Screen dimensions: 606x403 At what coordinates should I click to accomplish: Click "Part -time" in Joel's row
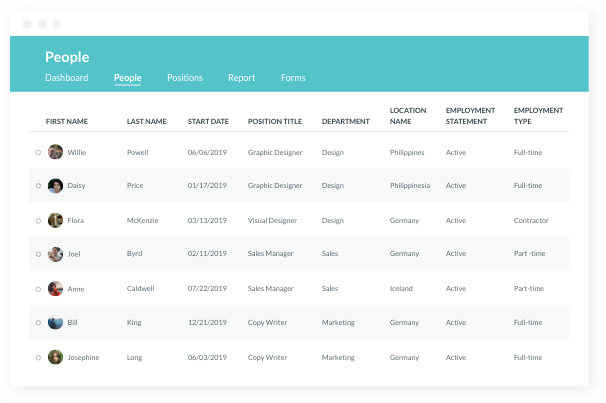529,254
